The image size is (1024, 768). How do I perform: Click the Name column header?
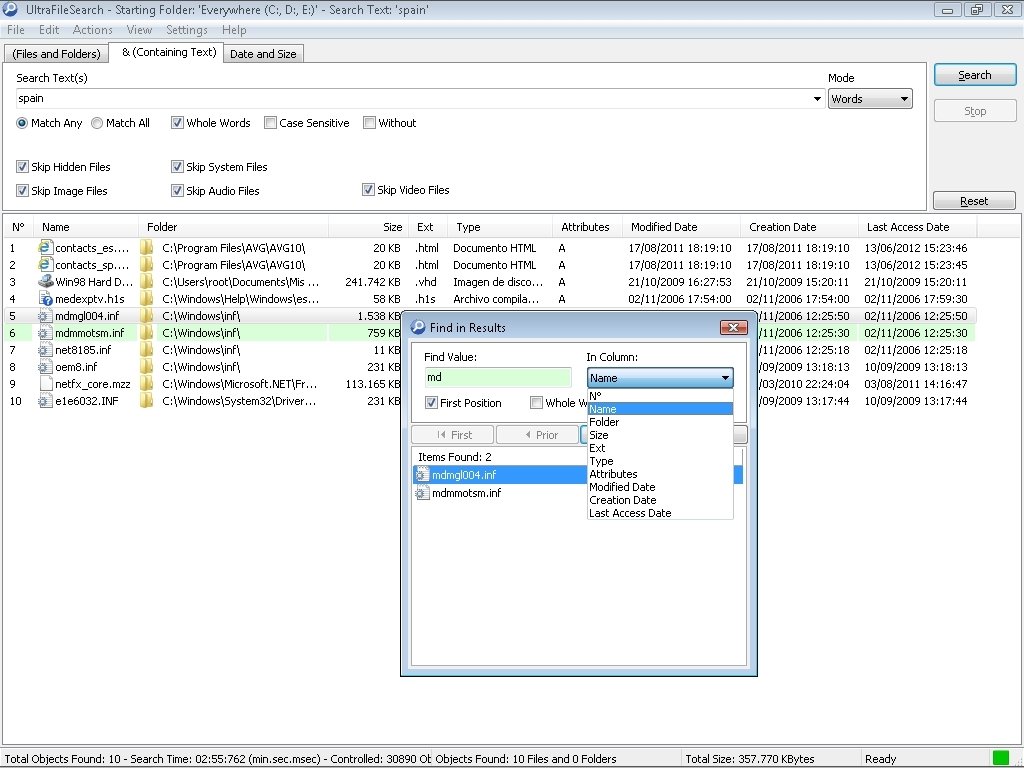point(86,227)
